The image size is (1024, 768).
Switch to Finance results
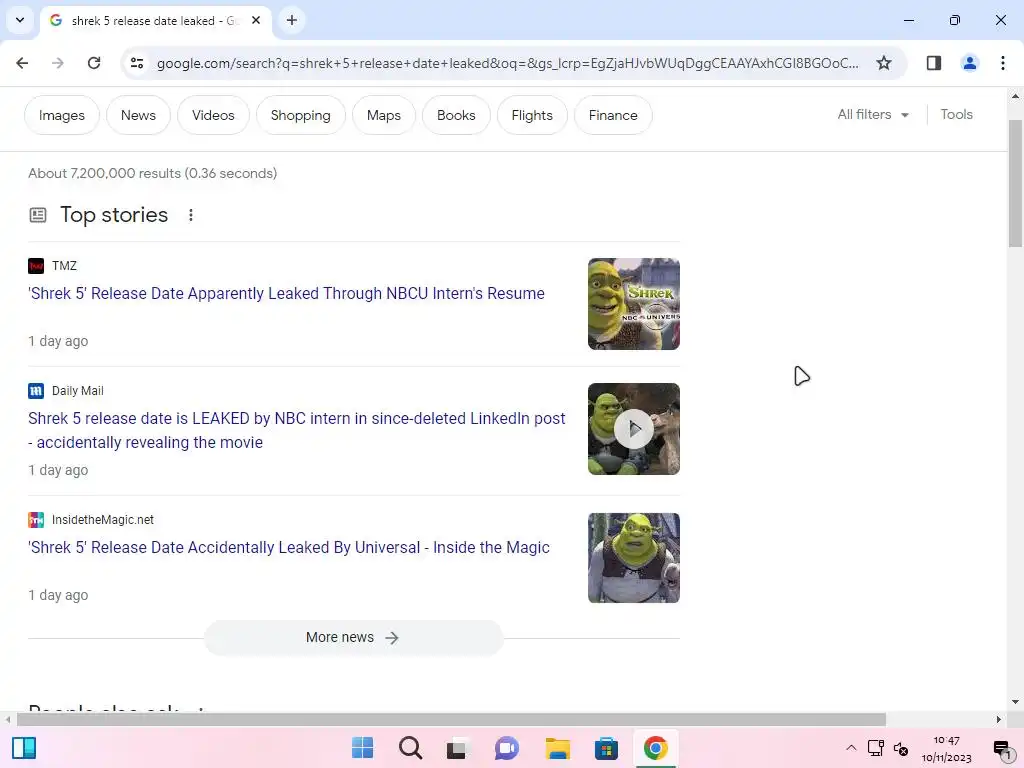tap(613, 115)
